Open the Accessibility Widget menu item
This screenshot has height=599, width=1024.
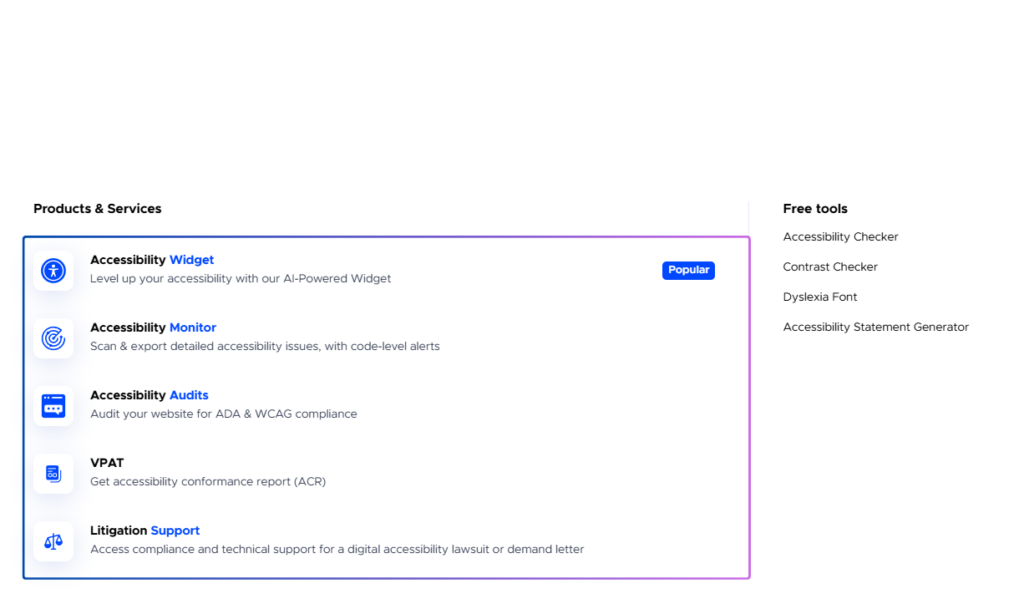152,260
